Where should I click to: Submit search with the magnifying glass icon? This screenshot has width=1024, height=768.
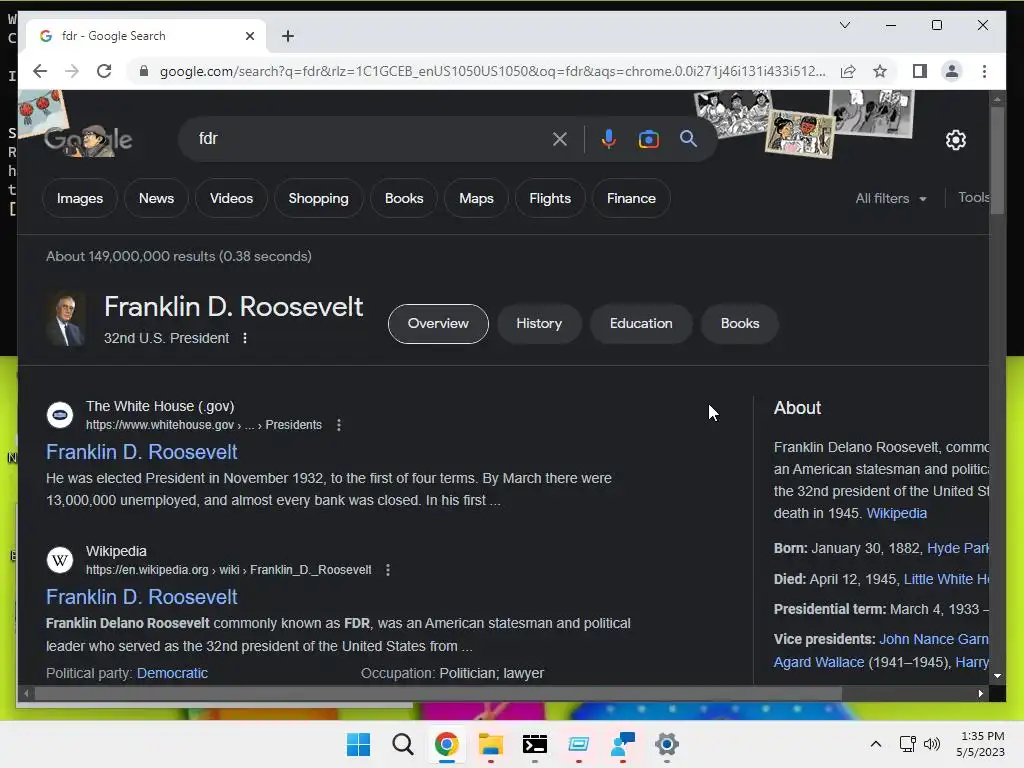click(688, 138)
